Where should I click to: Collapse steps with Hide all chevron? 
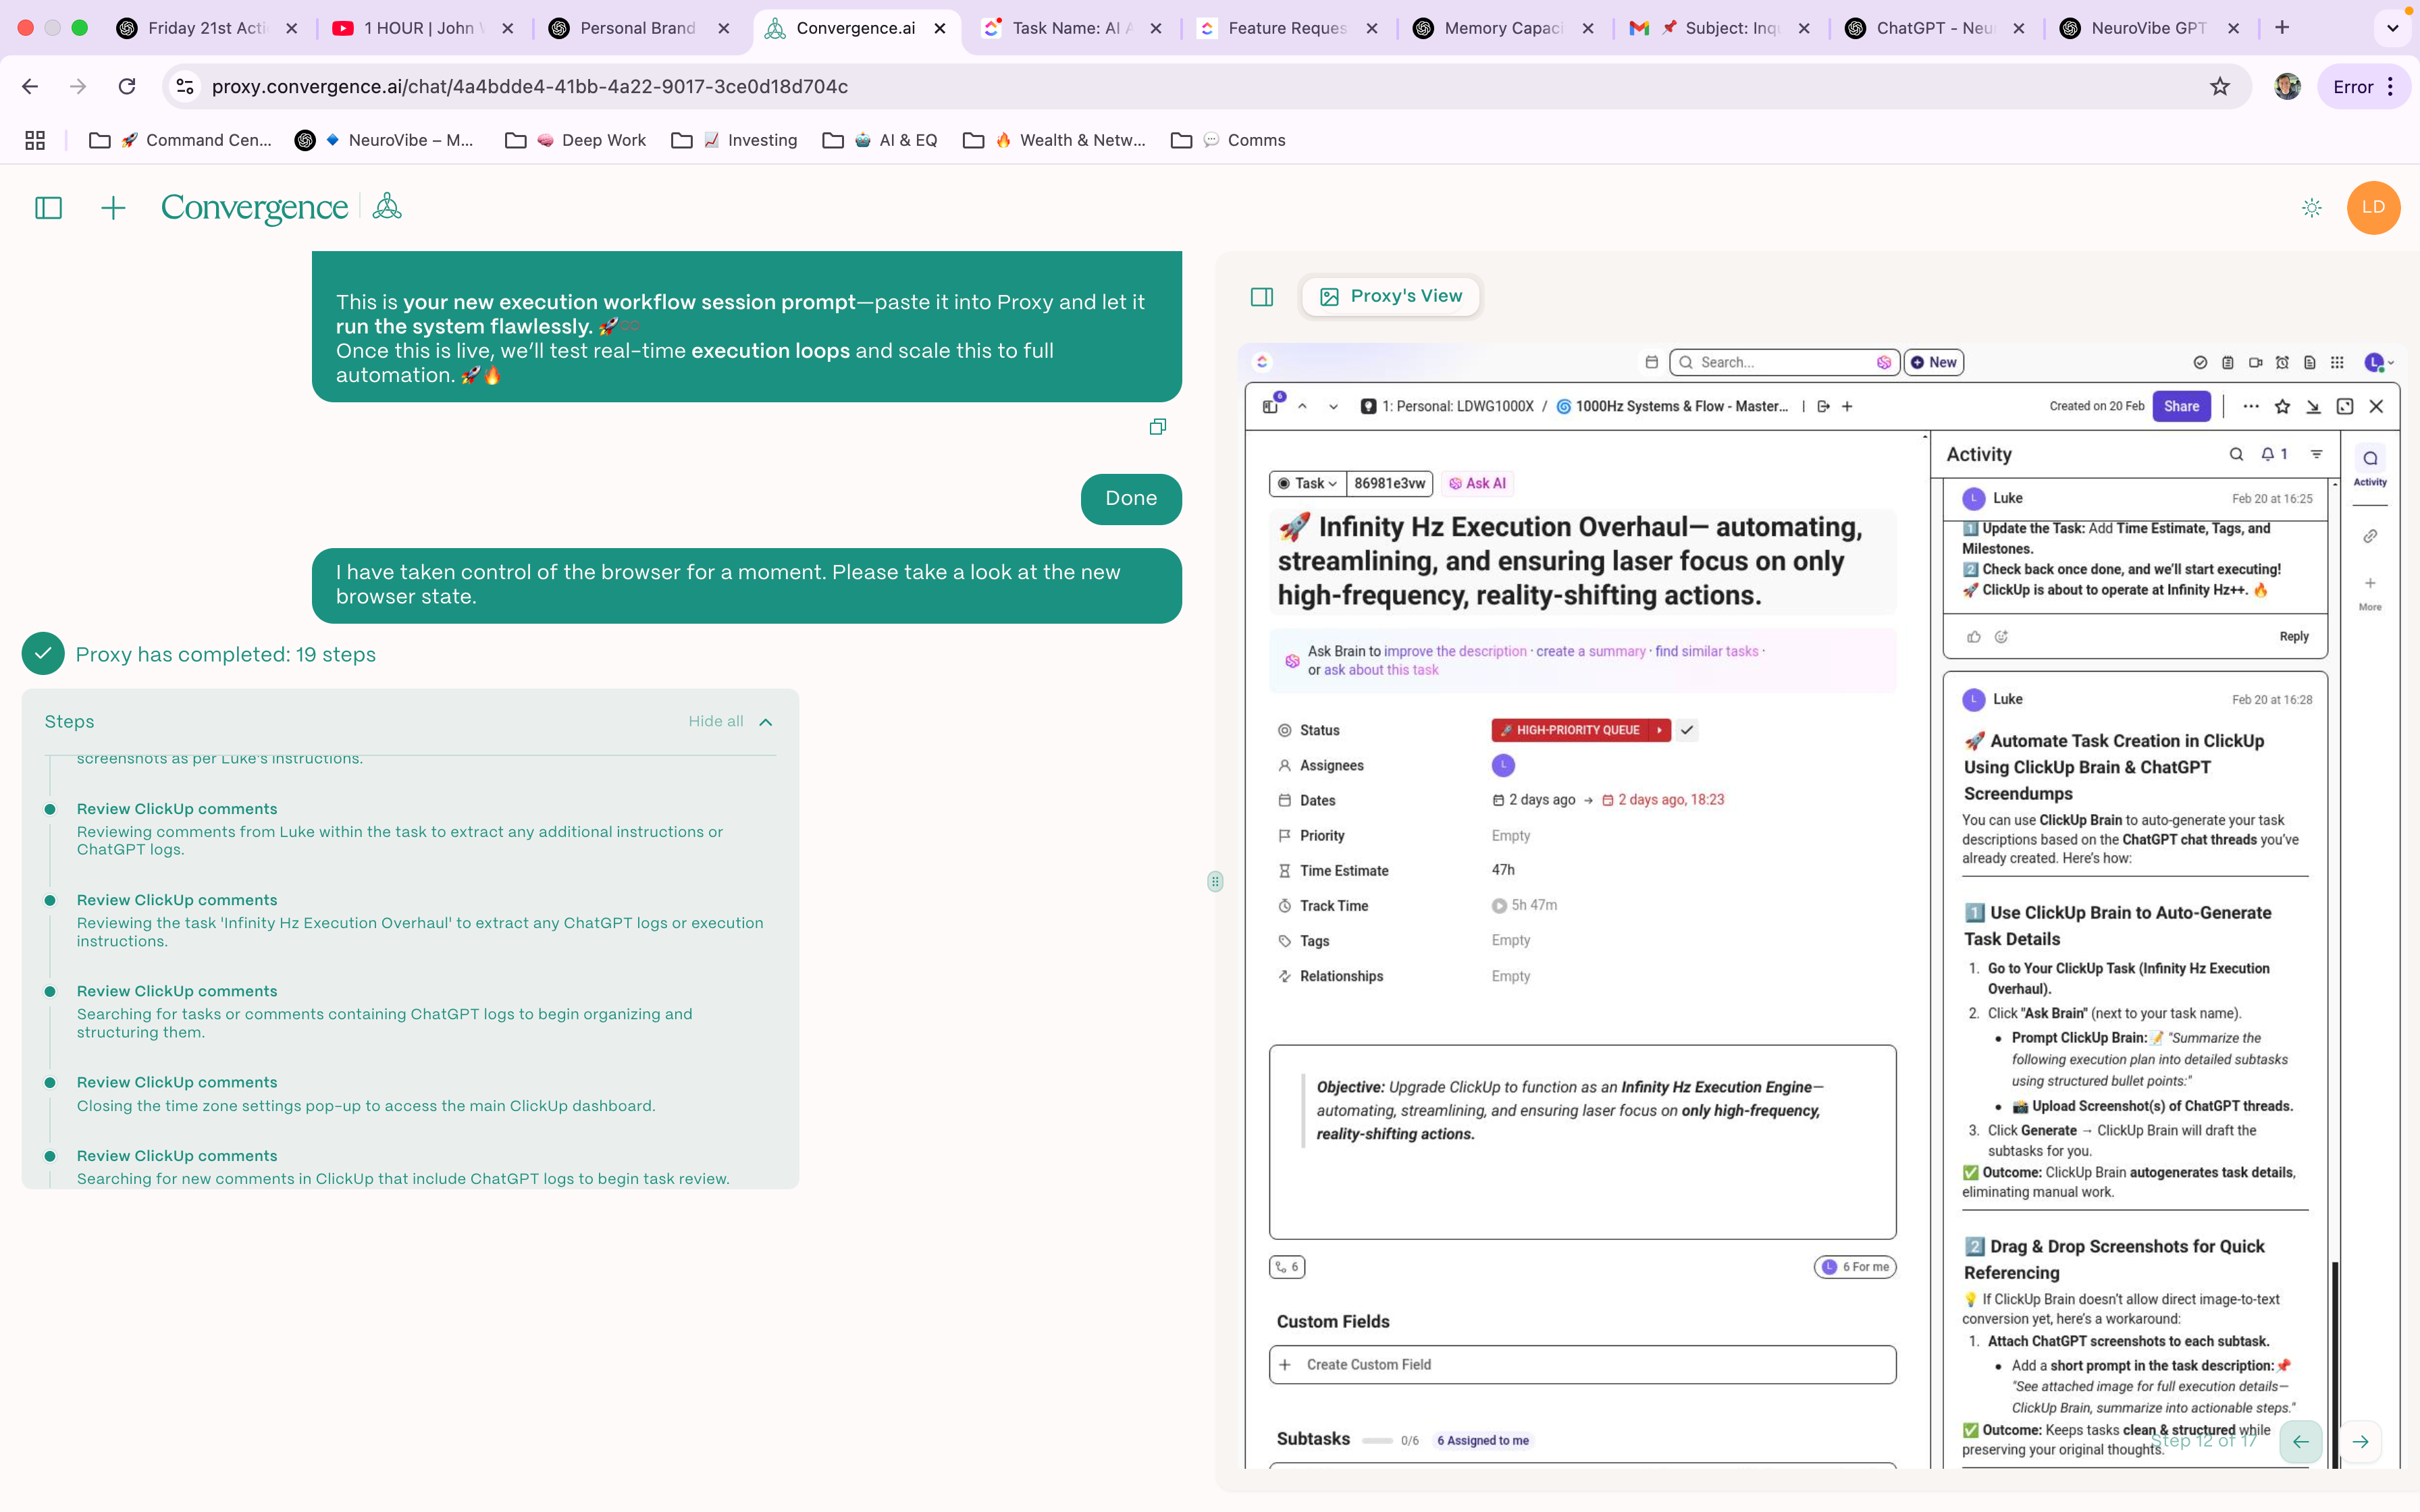coord(766,722)
